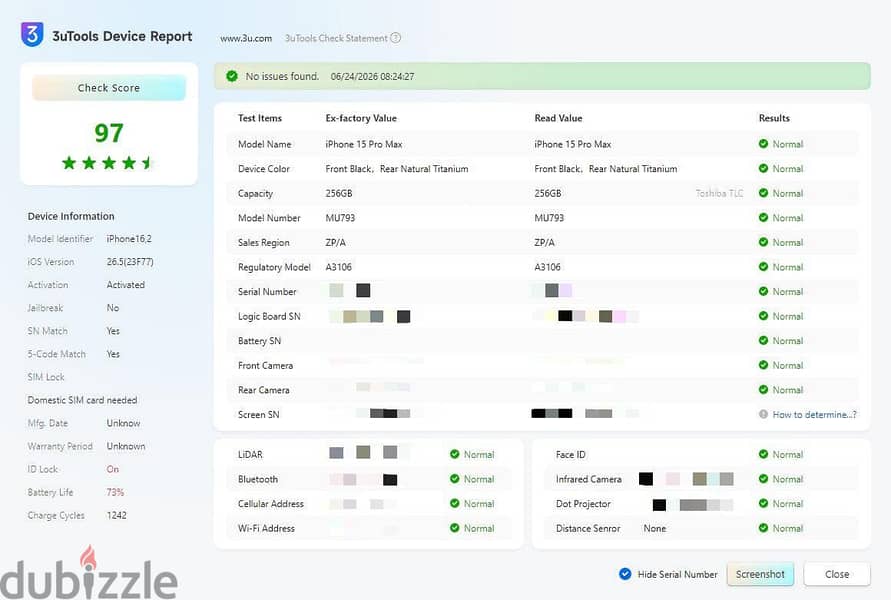Screen dimensions: 891x600
Task: Click the No issues found message
Action: pyautogui.click(x=282, y=76)
